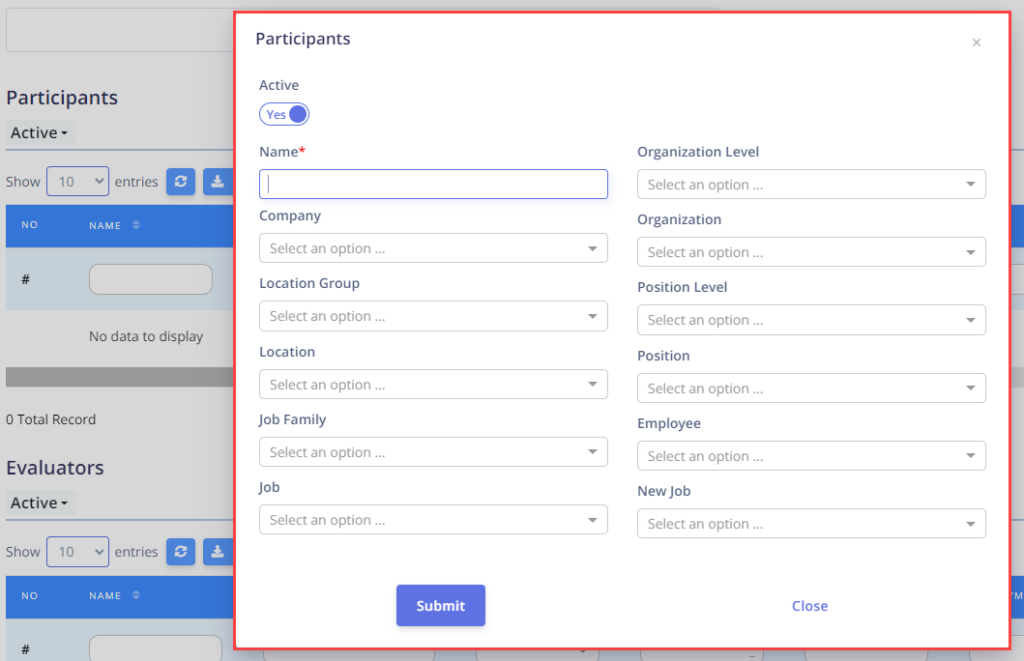Viewport: 1024px width, 661px height.
Task: Open the Job Family select box
Action: point(433,452)
